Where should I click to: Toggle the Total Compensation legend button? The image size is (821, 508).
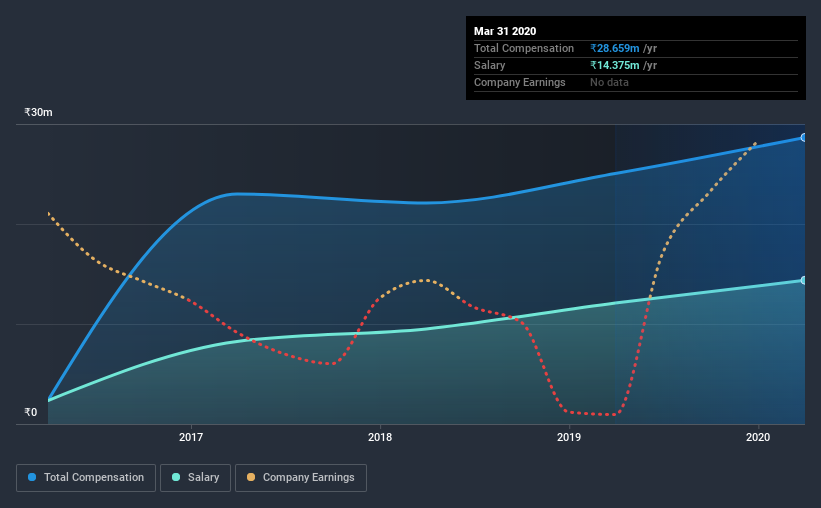pyautogui.click(x=86, y=478)
